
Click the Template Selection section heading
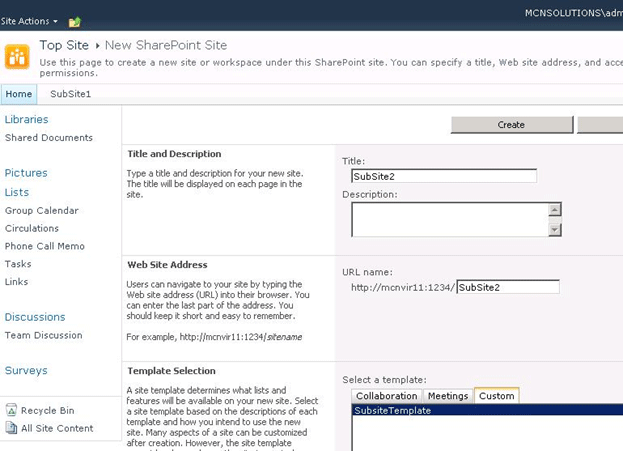[171, 371]
